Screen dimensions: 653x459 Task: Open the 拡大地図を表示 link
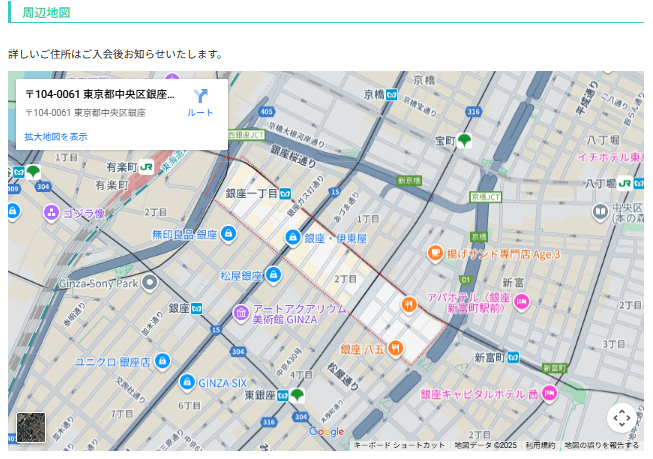click(56, 136)
